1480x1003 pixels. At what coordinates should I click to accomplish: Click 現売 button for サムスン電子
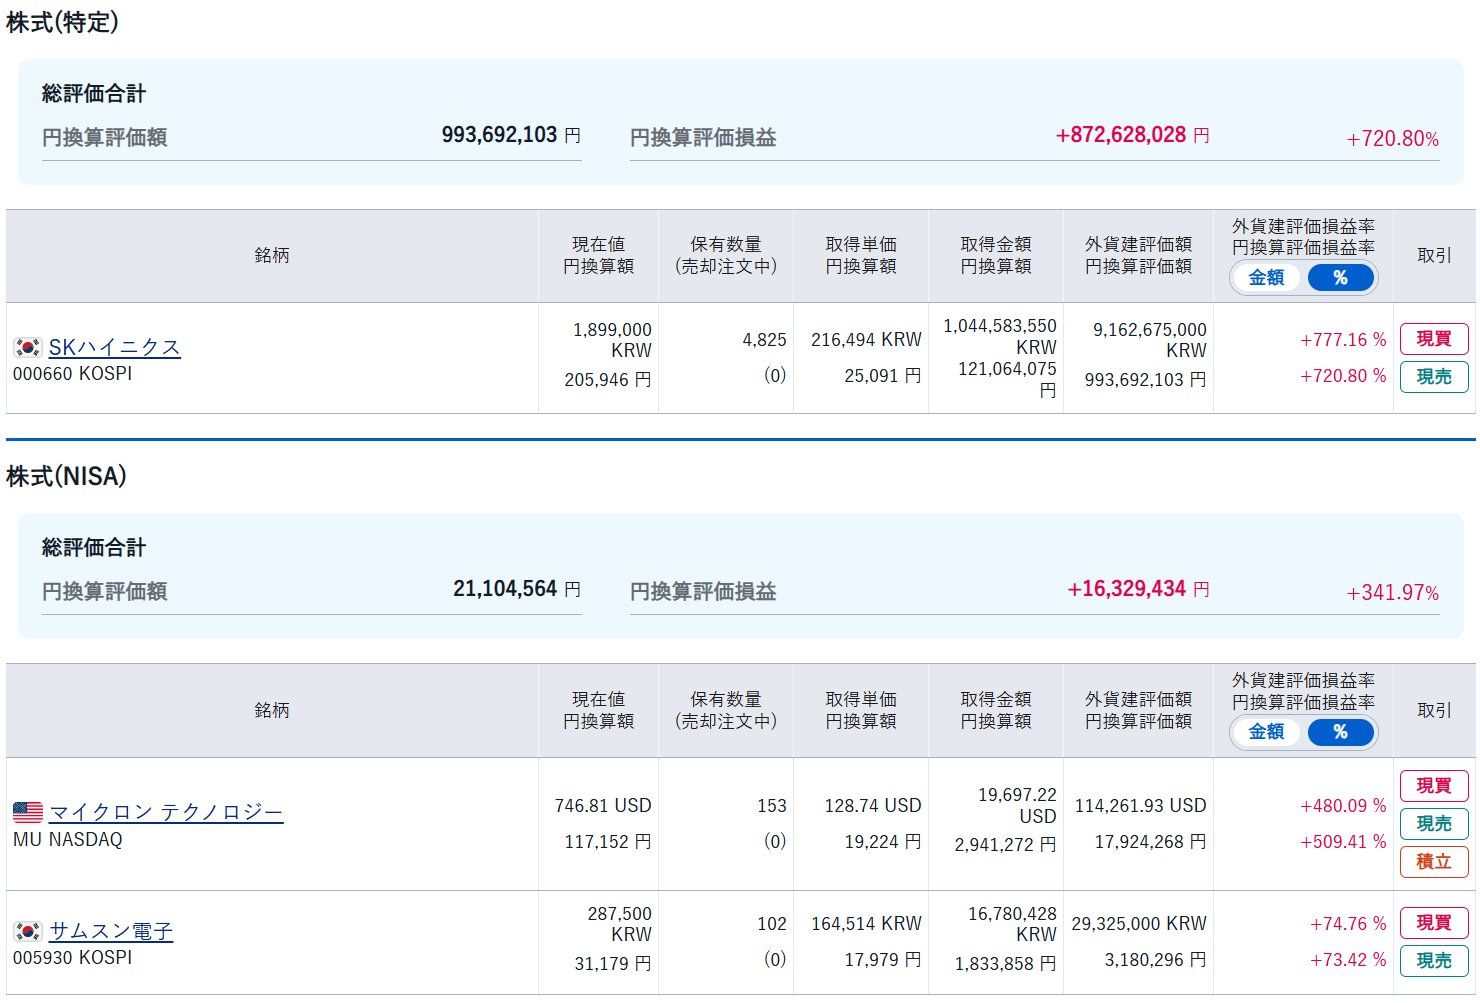tap(1434, 961)
